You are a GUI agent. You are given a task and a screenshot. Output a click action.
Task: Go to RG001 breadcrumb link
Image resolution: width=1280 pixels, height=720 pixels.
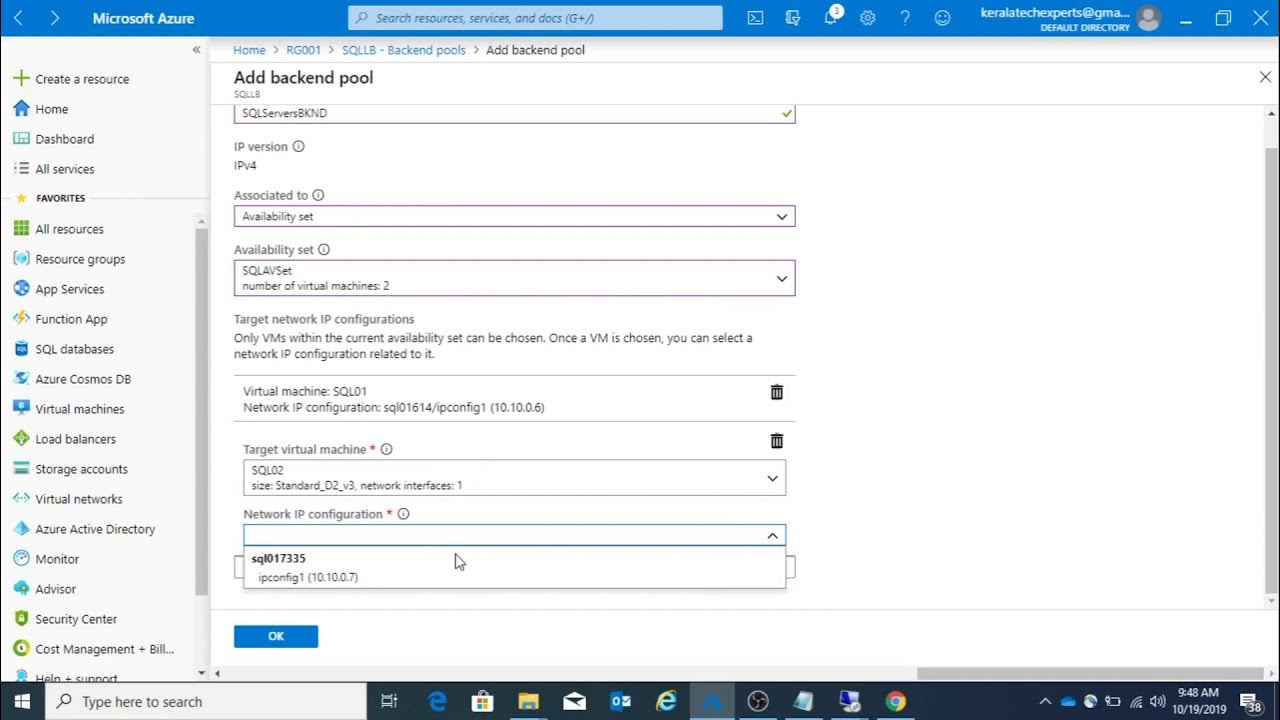[x=304, y=50]
